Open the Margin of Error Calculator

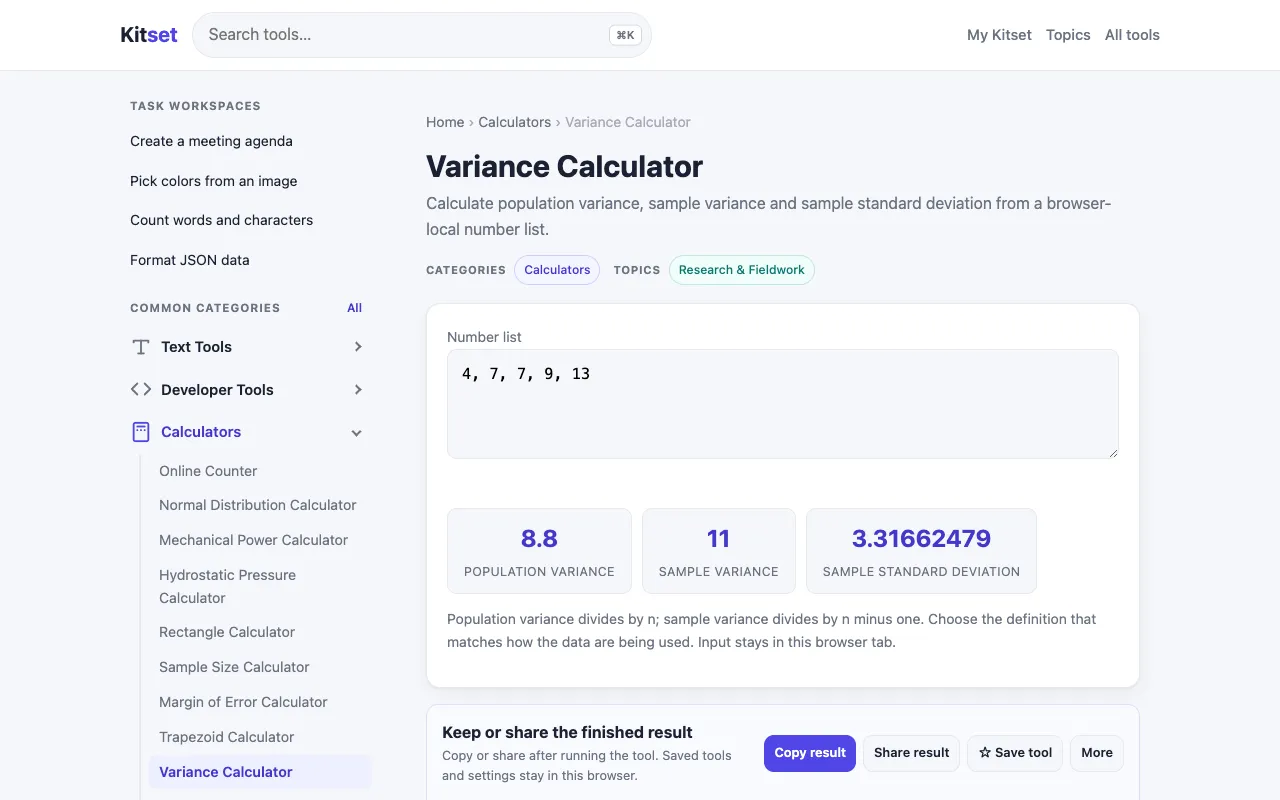[x=243, y=702]
